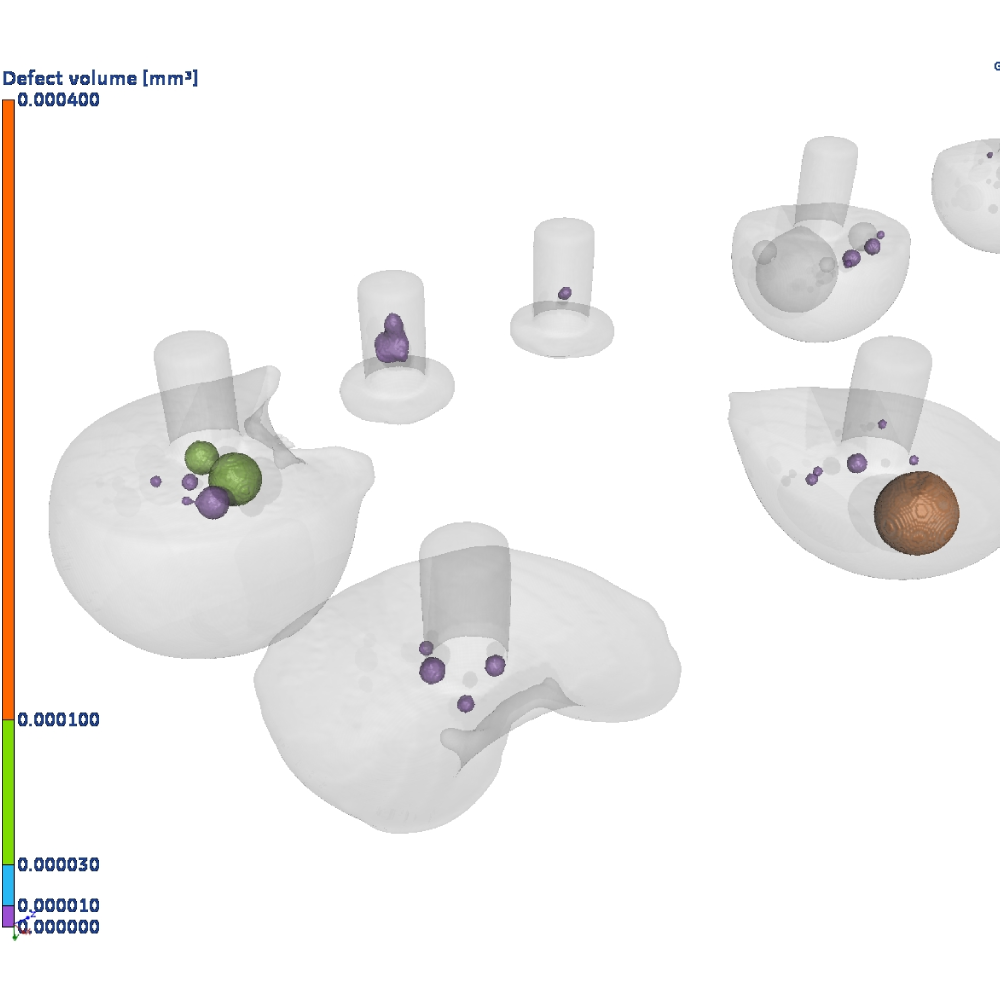Select the light blue legend color band
The width and height of the screenshot is (1000, 1000).
pos(8,885)
